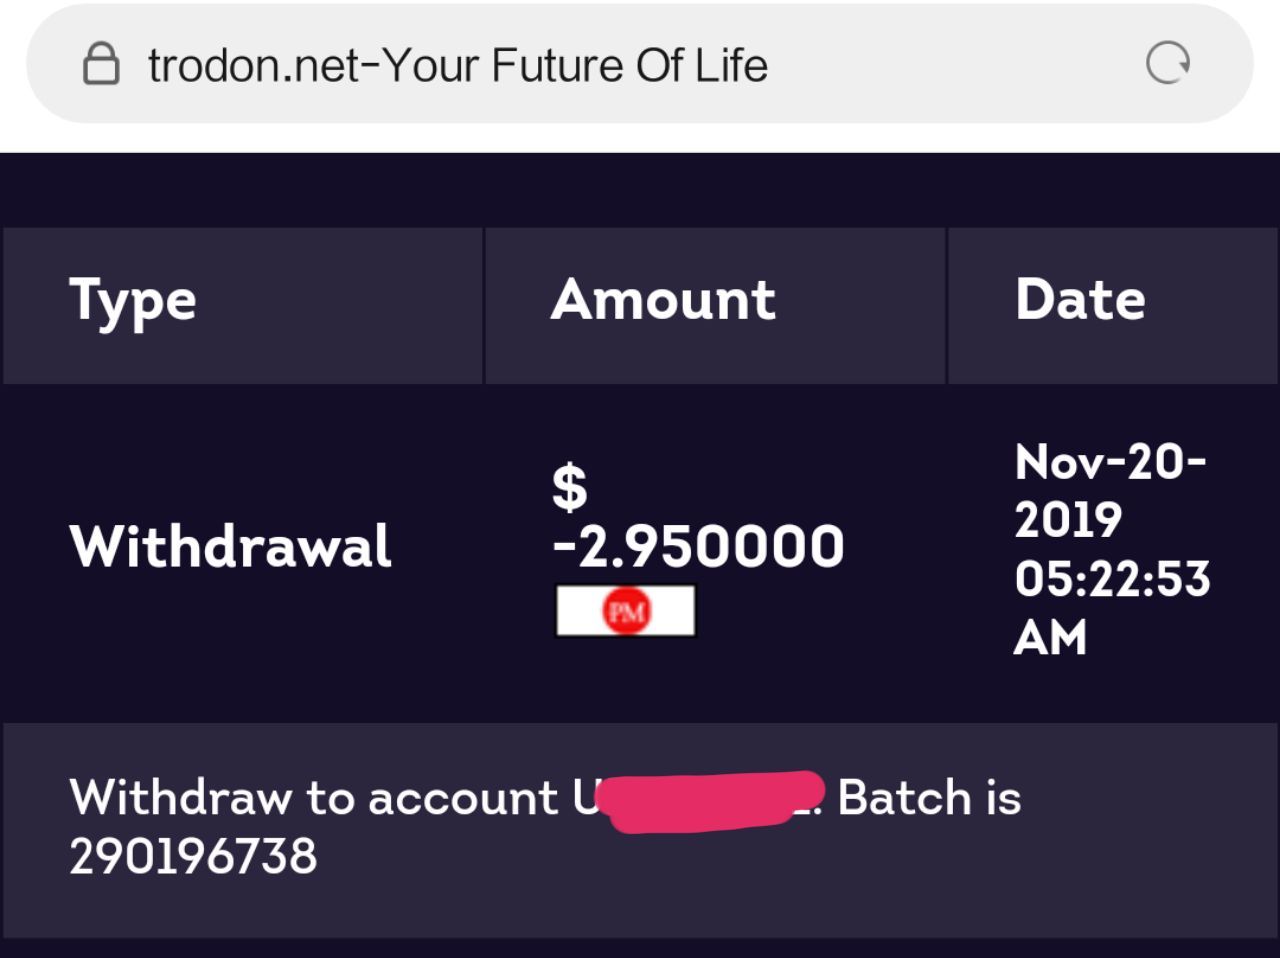Viewport: 1280px width, 958px height.
Task: Select the batch number 290196738
Action: (193, 856)
